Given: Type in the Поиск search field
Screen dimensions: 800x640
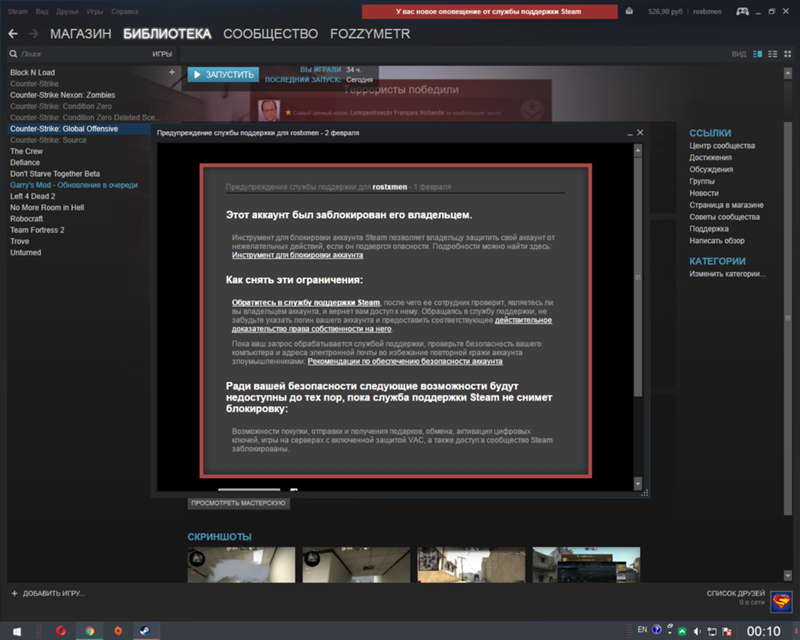Looking at the screenshot, I should pos(80,53).
